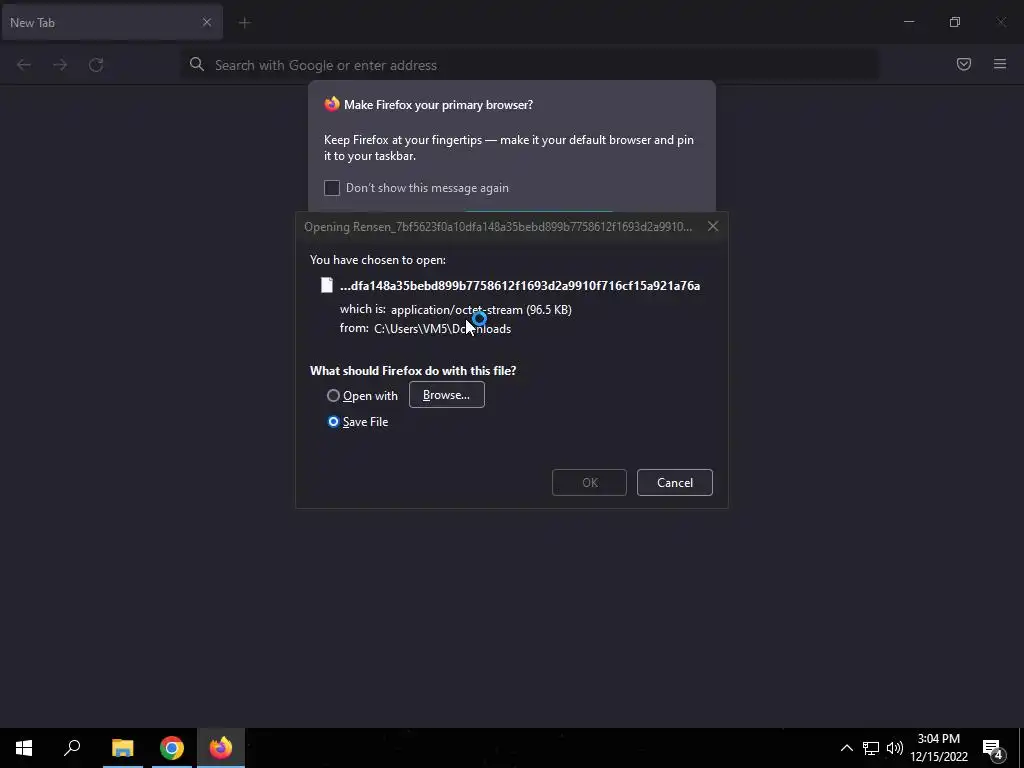The height and width of the screenshot is (768, 1024).
Task: Restore down the Firefox window
Action: (955, 22)
